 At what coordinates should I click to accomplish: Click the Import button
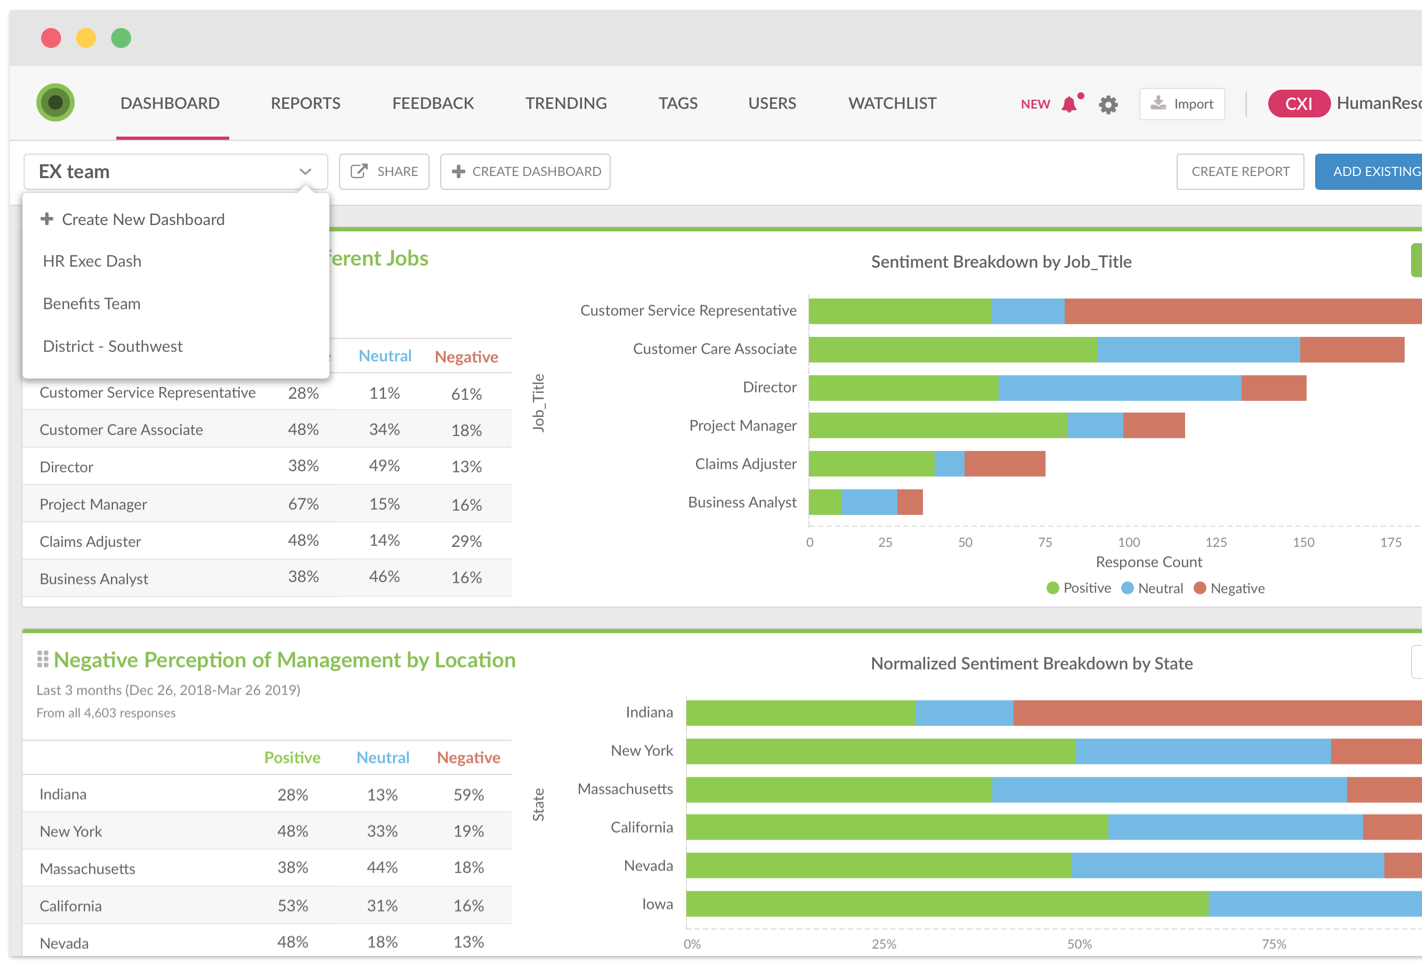[1182, 104]
